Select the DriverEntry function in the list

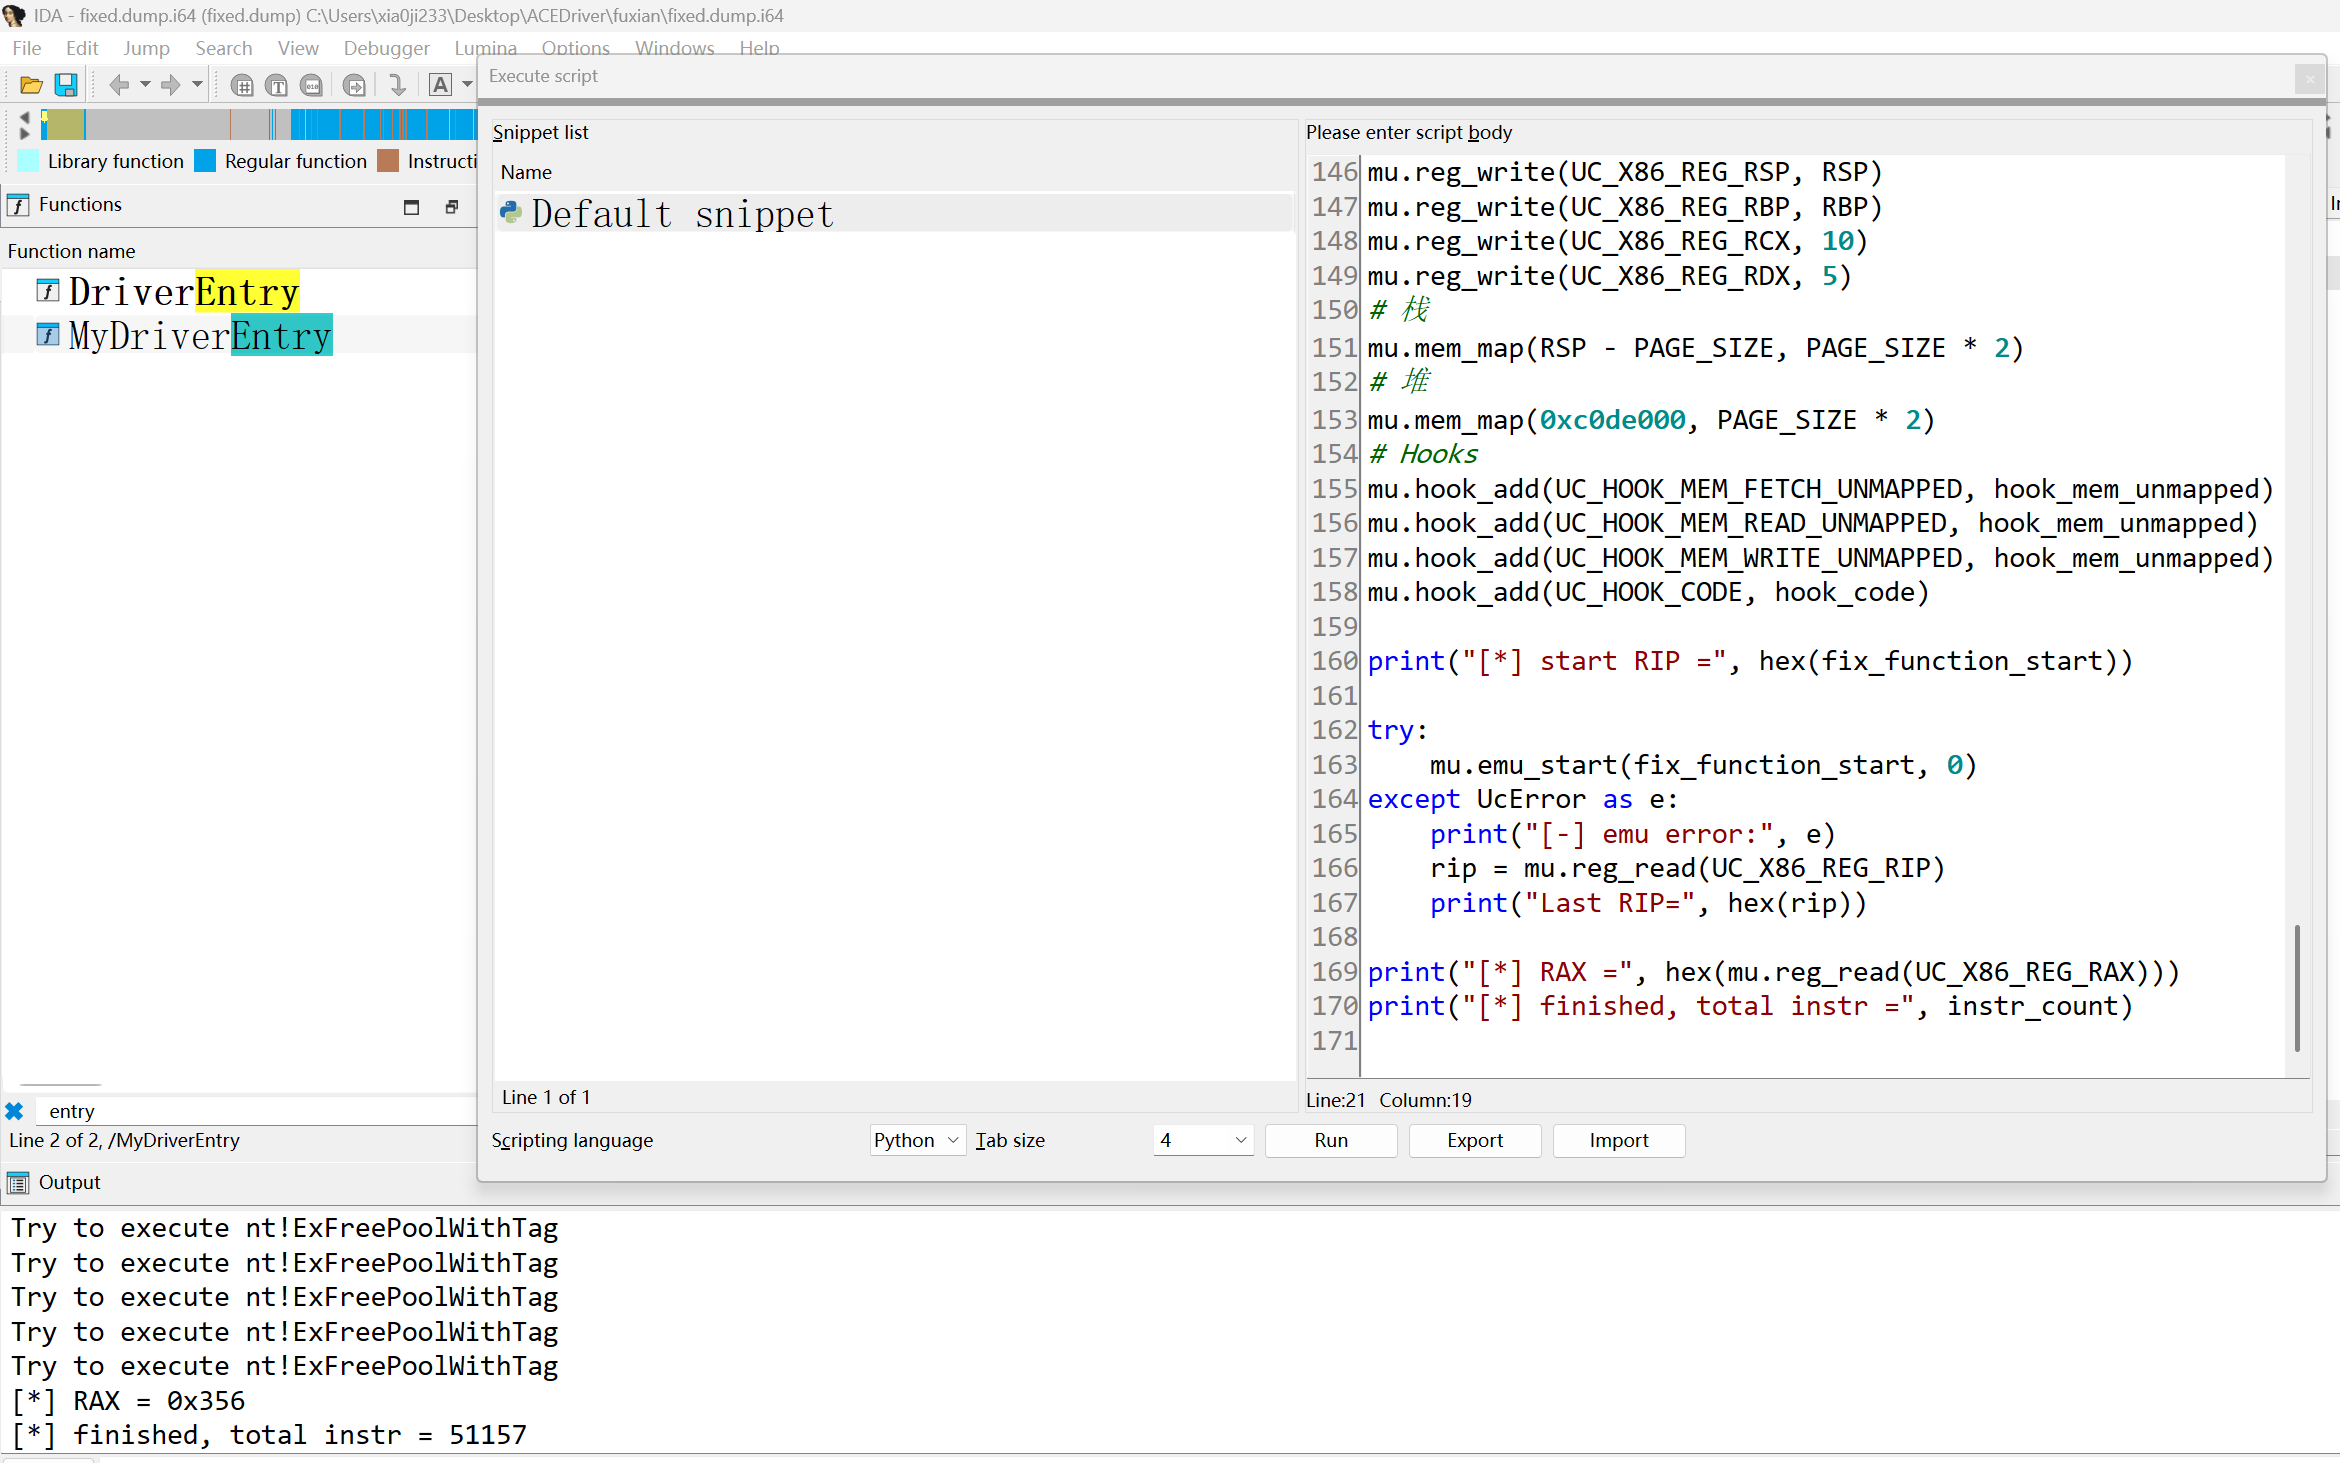[x=184, y=292]
